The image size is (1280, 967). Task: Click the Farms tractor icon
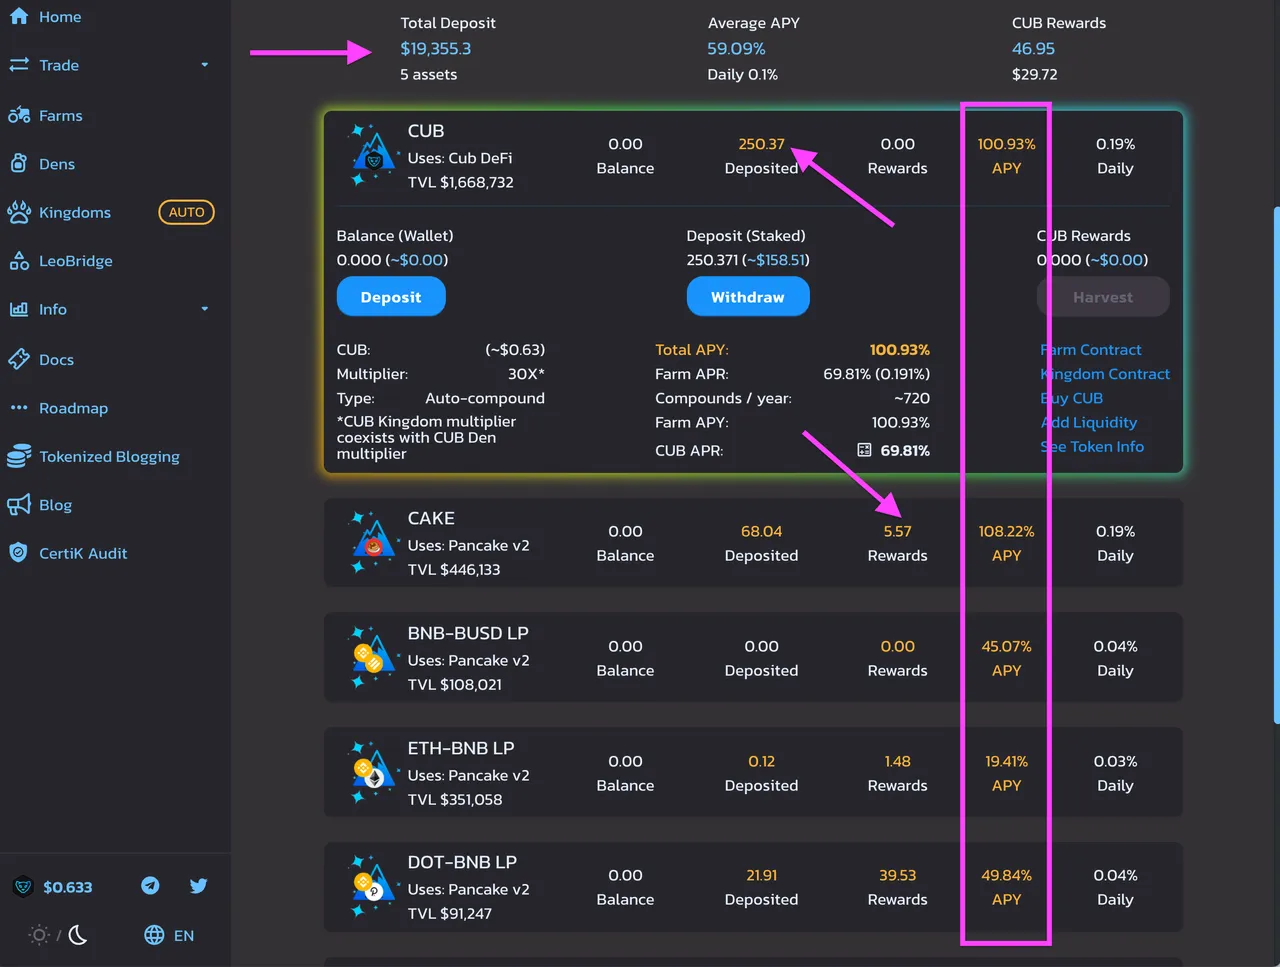18,115
